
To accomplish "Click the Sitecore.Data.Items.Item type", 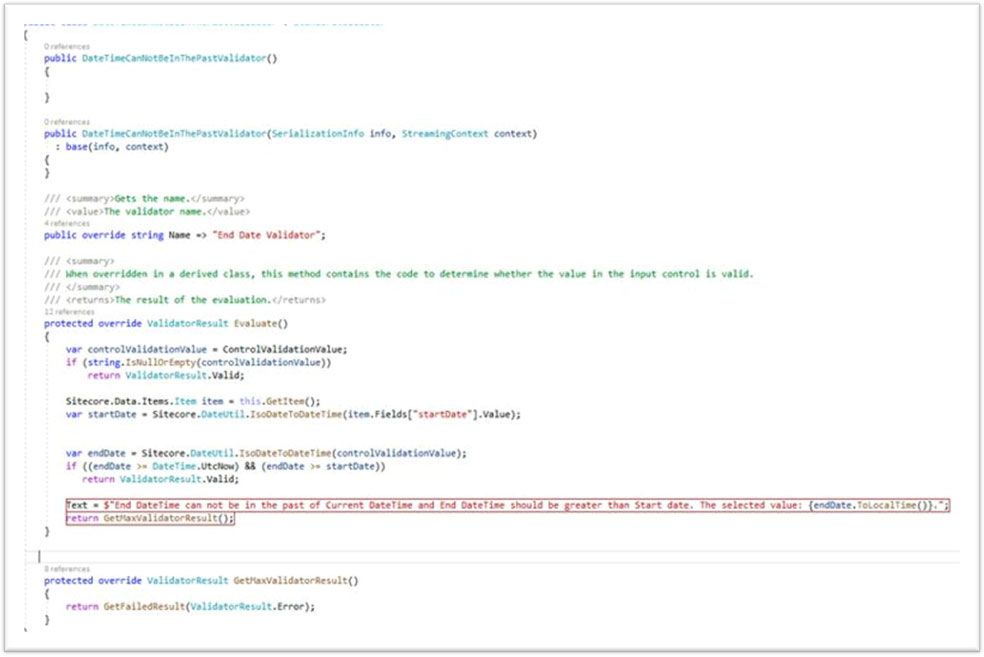I will 131,401.
